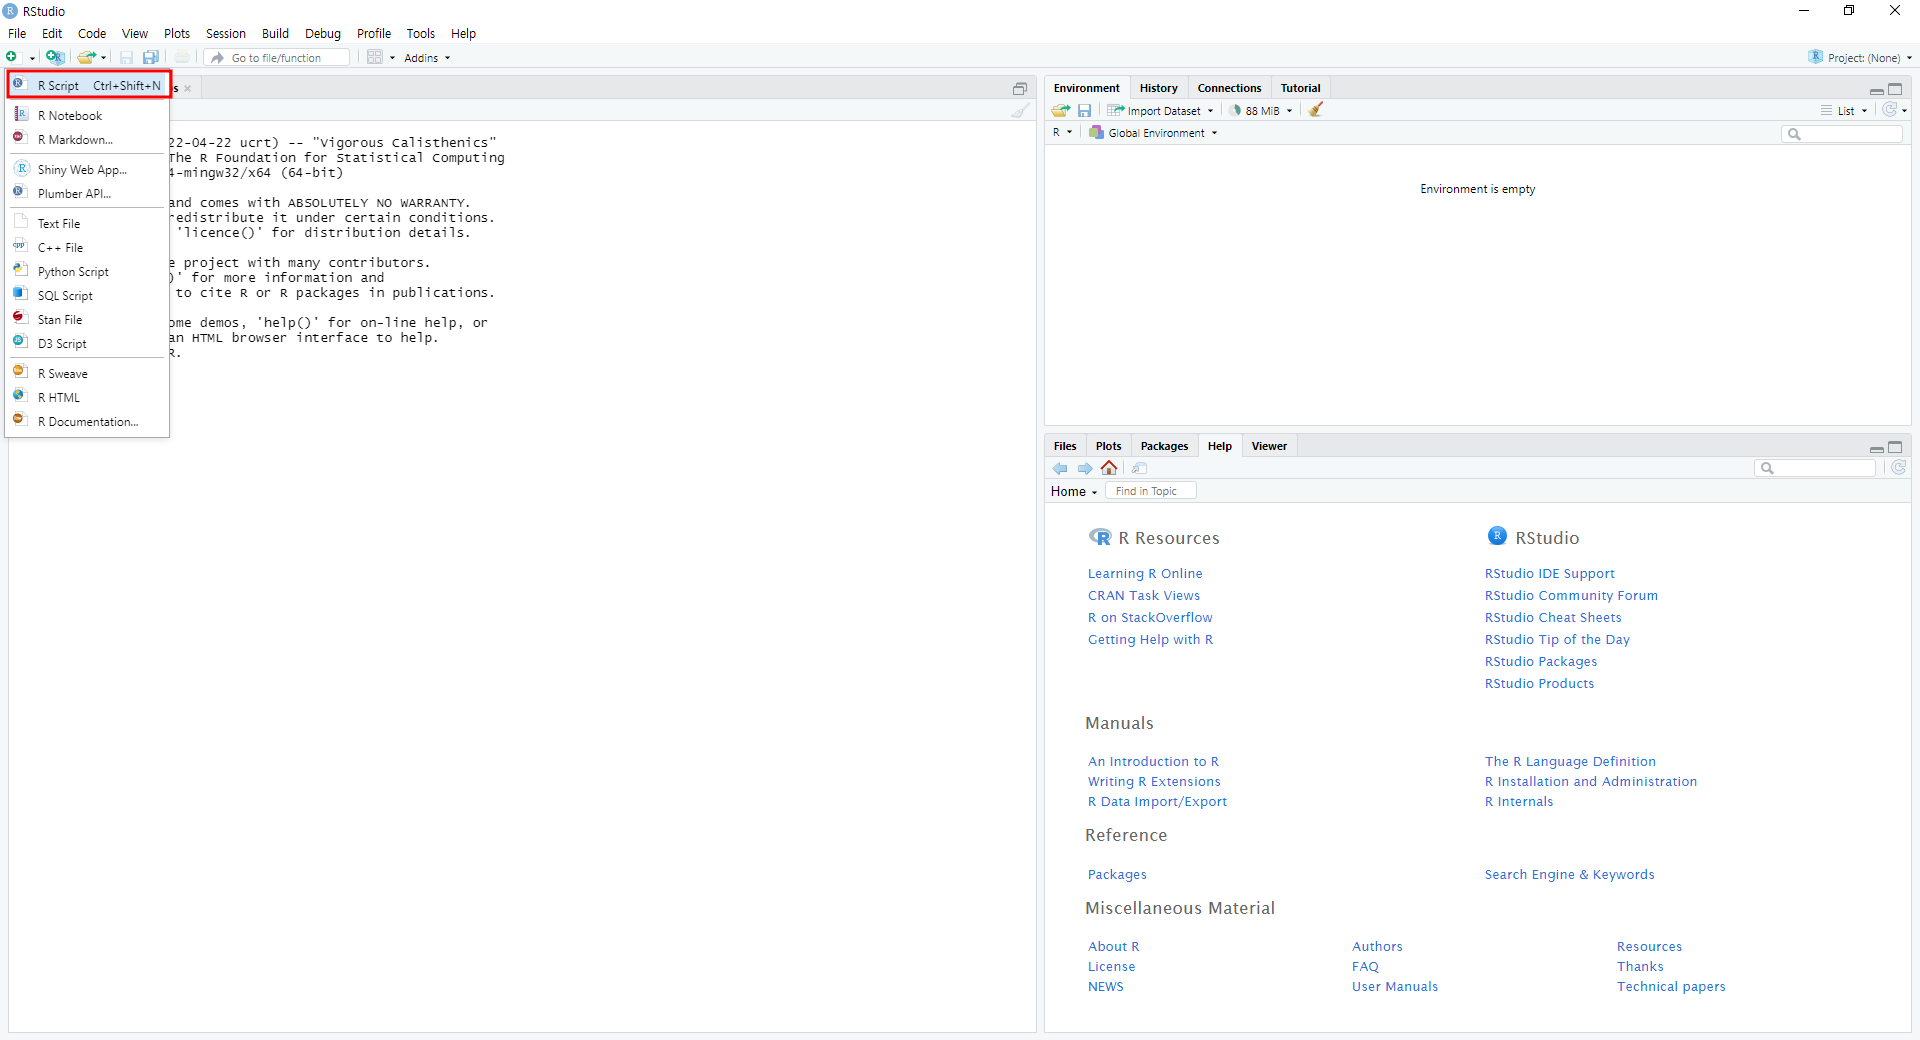Choose R Documentation... from the menu
This screenshot has height=1040, width=1920.
pos(88,421)
